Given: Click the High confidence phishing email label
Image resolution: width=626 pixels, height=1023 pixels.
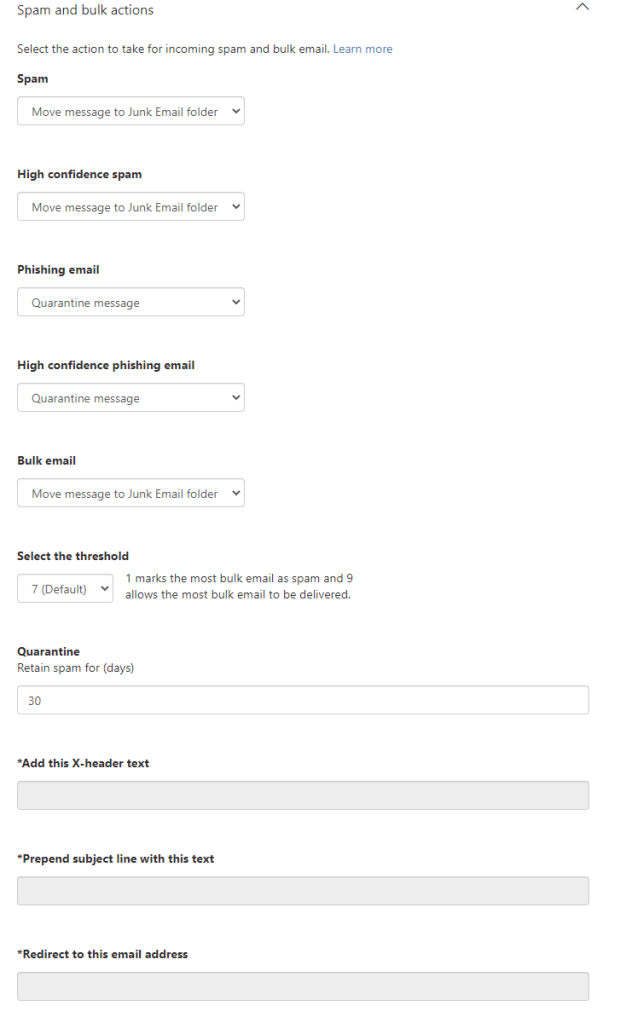Looking at the screenshot, I should coord(106,365).
